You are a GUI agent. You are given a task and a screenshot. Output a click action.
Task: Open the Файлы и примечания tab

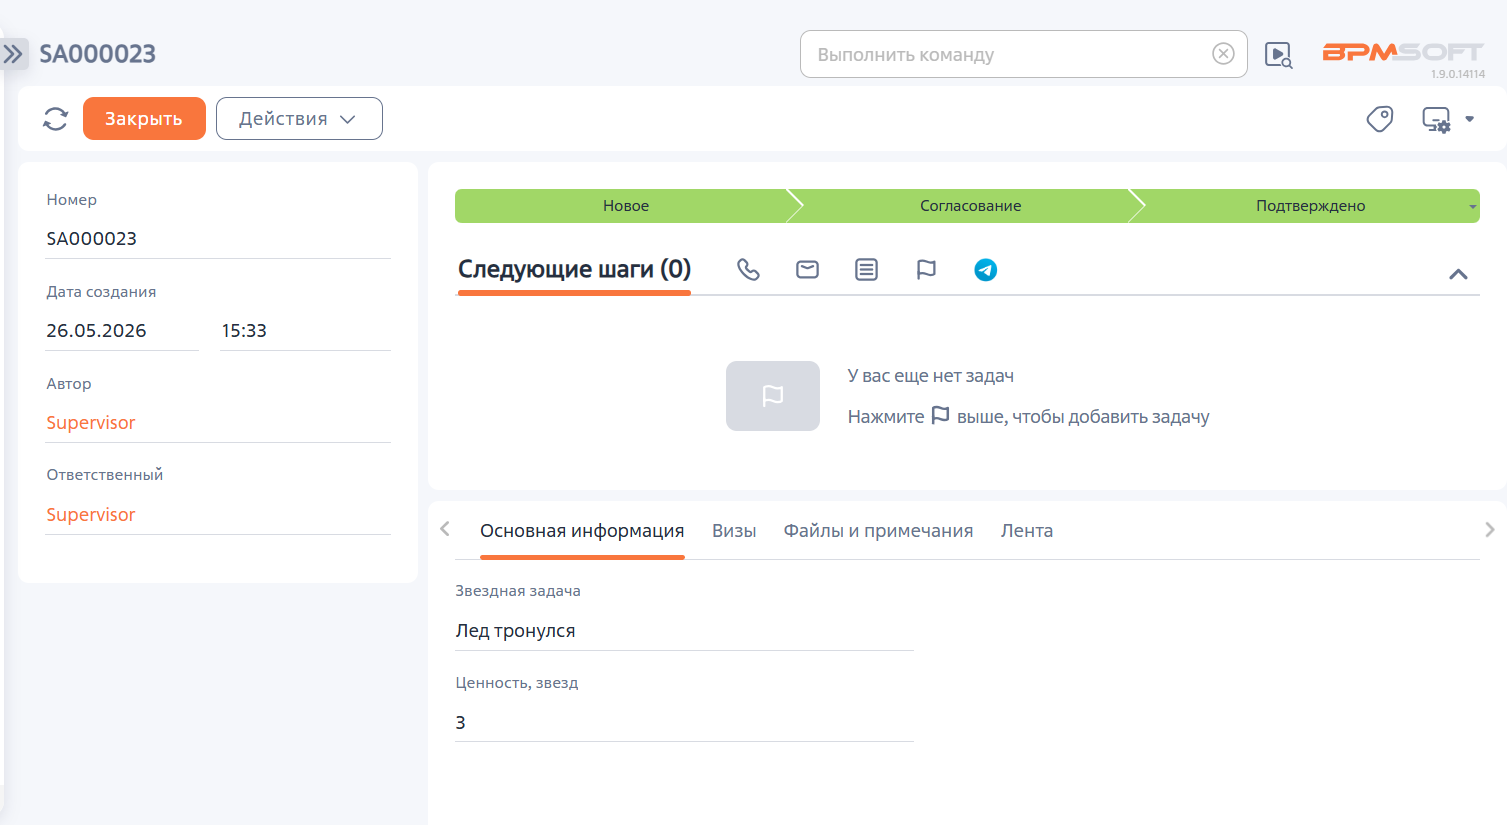point(878,531)
